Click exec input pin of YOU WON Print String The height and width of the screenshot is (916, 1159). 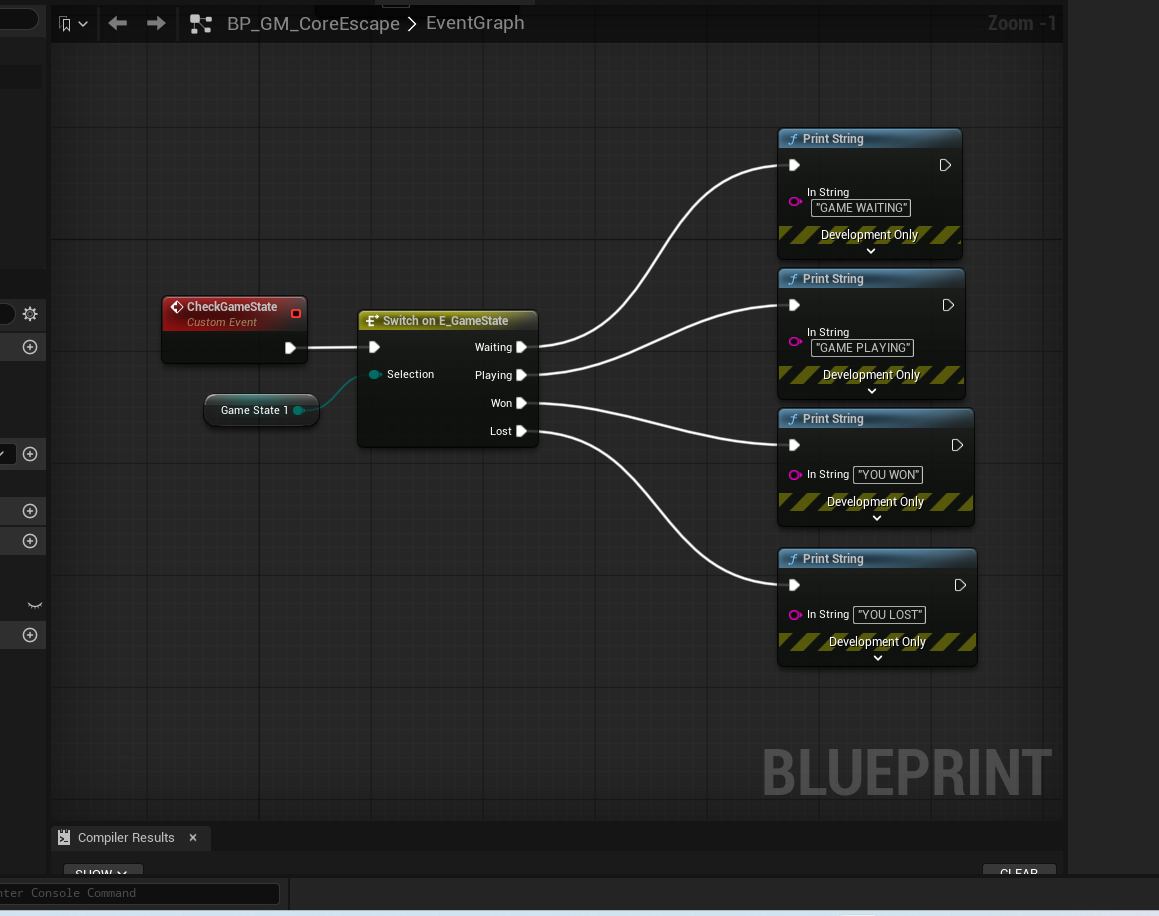(x=794, y=445)
